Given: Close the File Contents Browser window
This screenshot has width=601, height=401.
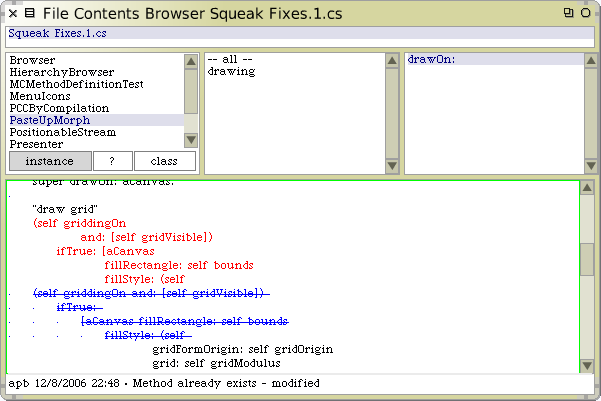Looking at the screenshot, I should (x=12, y=12).
